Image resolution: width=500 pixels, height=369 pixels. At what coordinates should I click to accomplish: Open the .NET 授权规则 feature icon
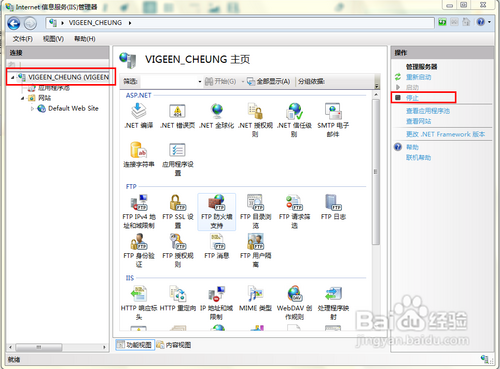255,120
